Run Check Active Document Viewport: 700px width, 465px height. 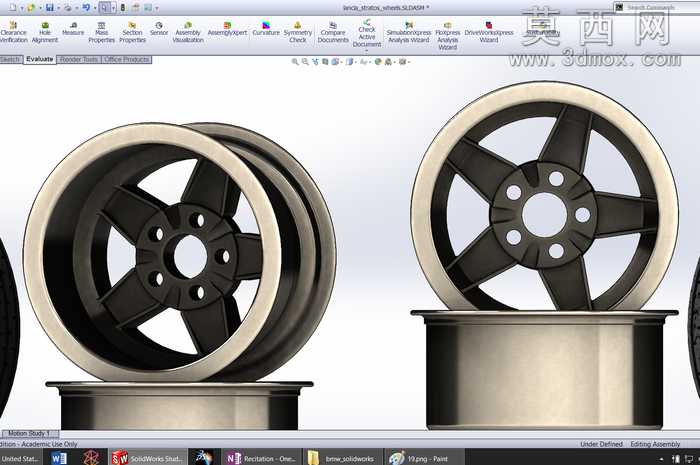pyautogui.click(x=367, y=33)
